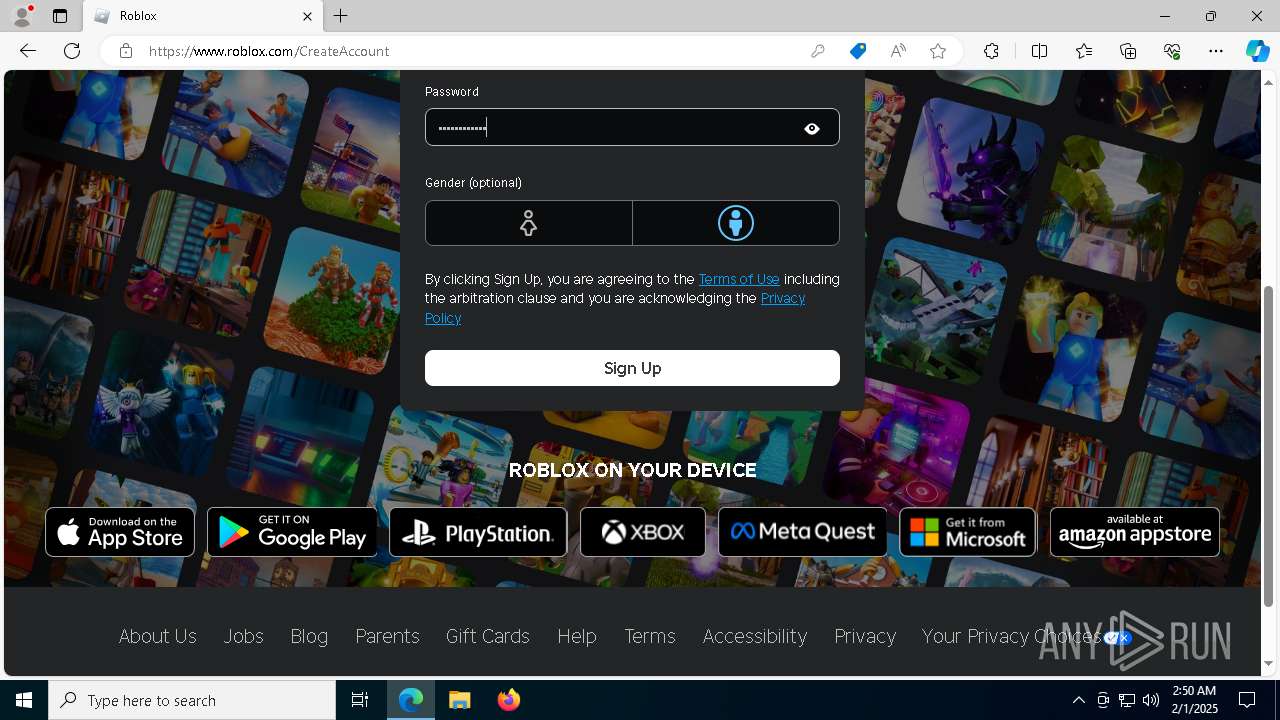Open volume control in tray
This screenshot has width=1280, height=720.
[x=1151, y=700]
